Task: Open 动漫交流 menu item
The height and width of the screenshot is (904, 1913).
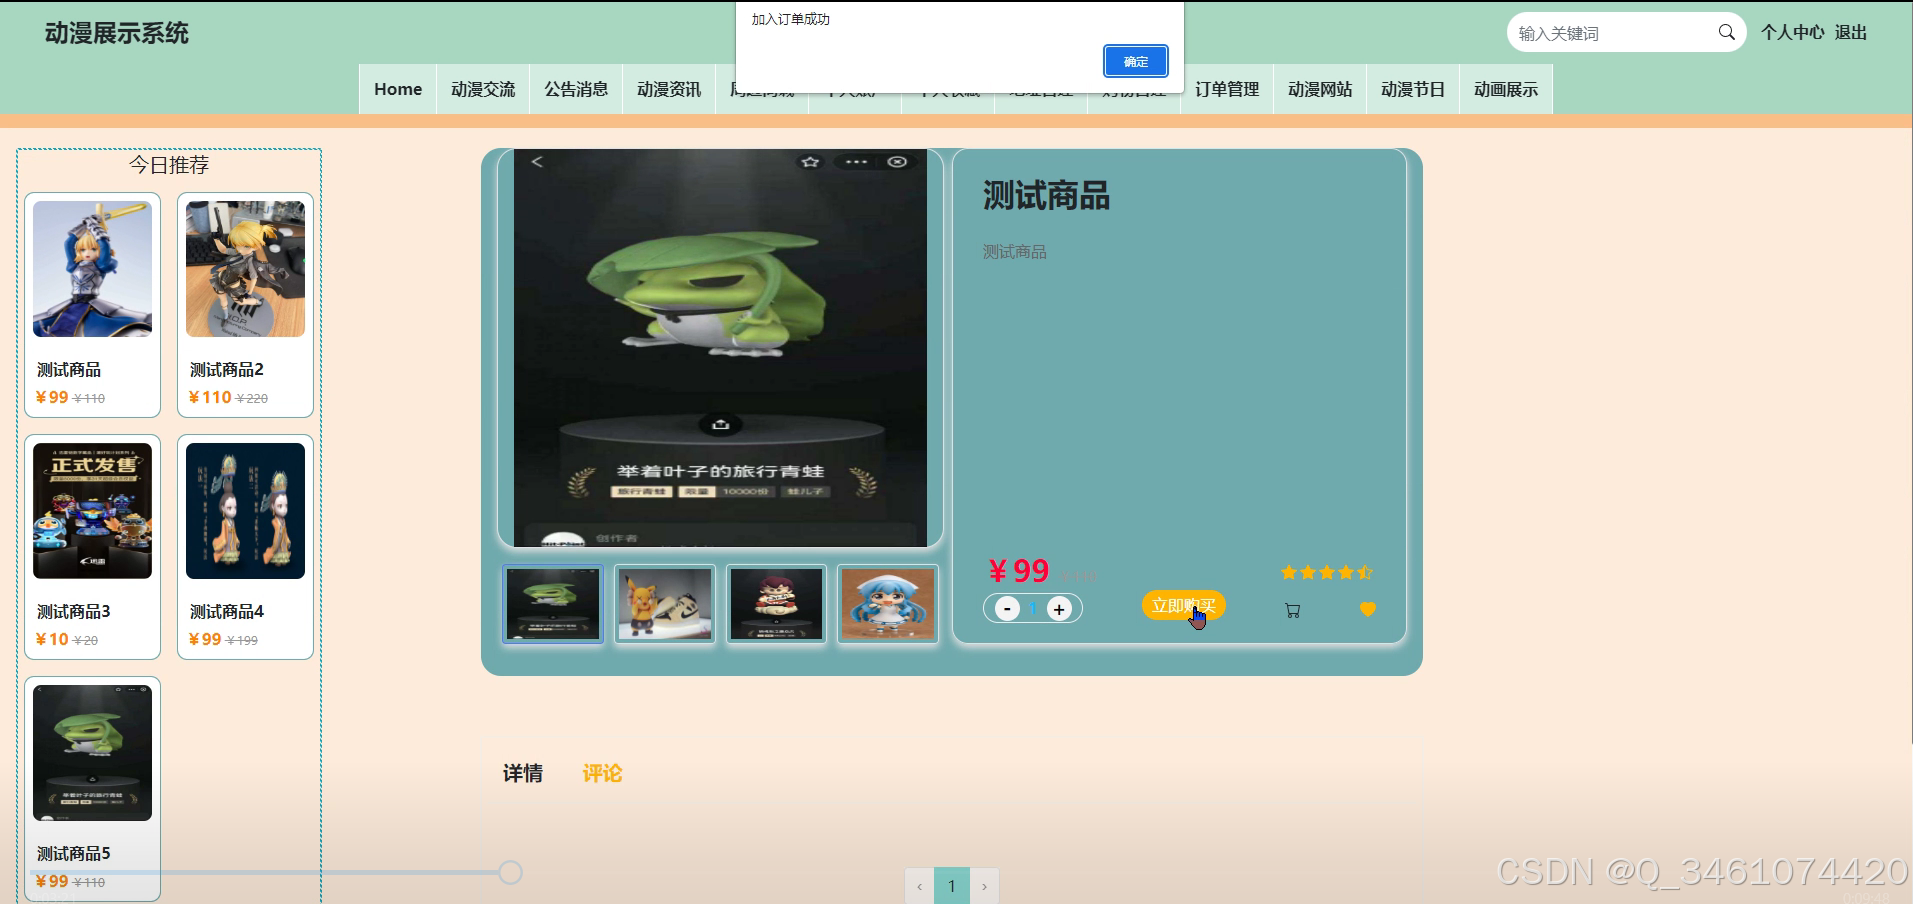Action: click(483, 89)
